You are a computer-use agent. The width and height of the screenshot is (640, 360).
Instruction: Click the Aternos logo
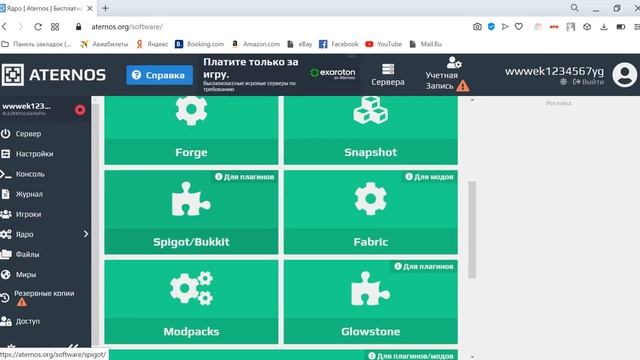[x=53, y=75]
